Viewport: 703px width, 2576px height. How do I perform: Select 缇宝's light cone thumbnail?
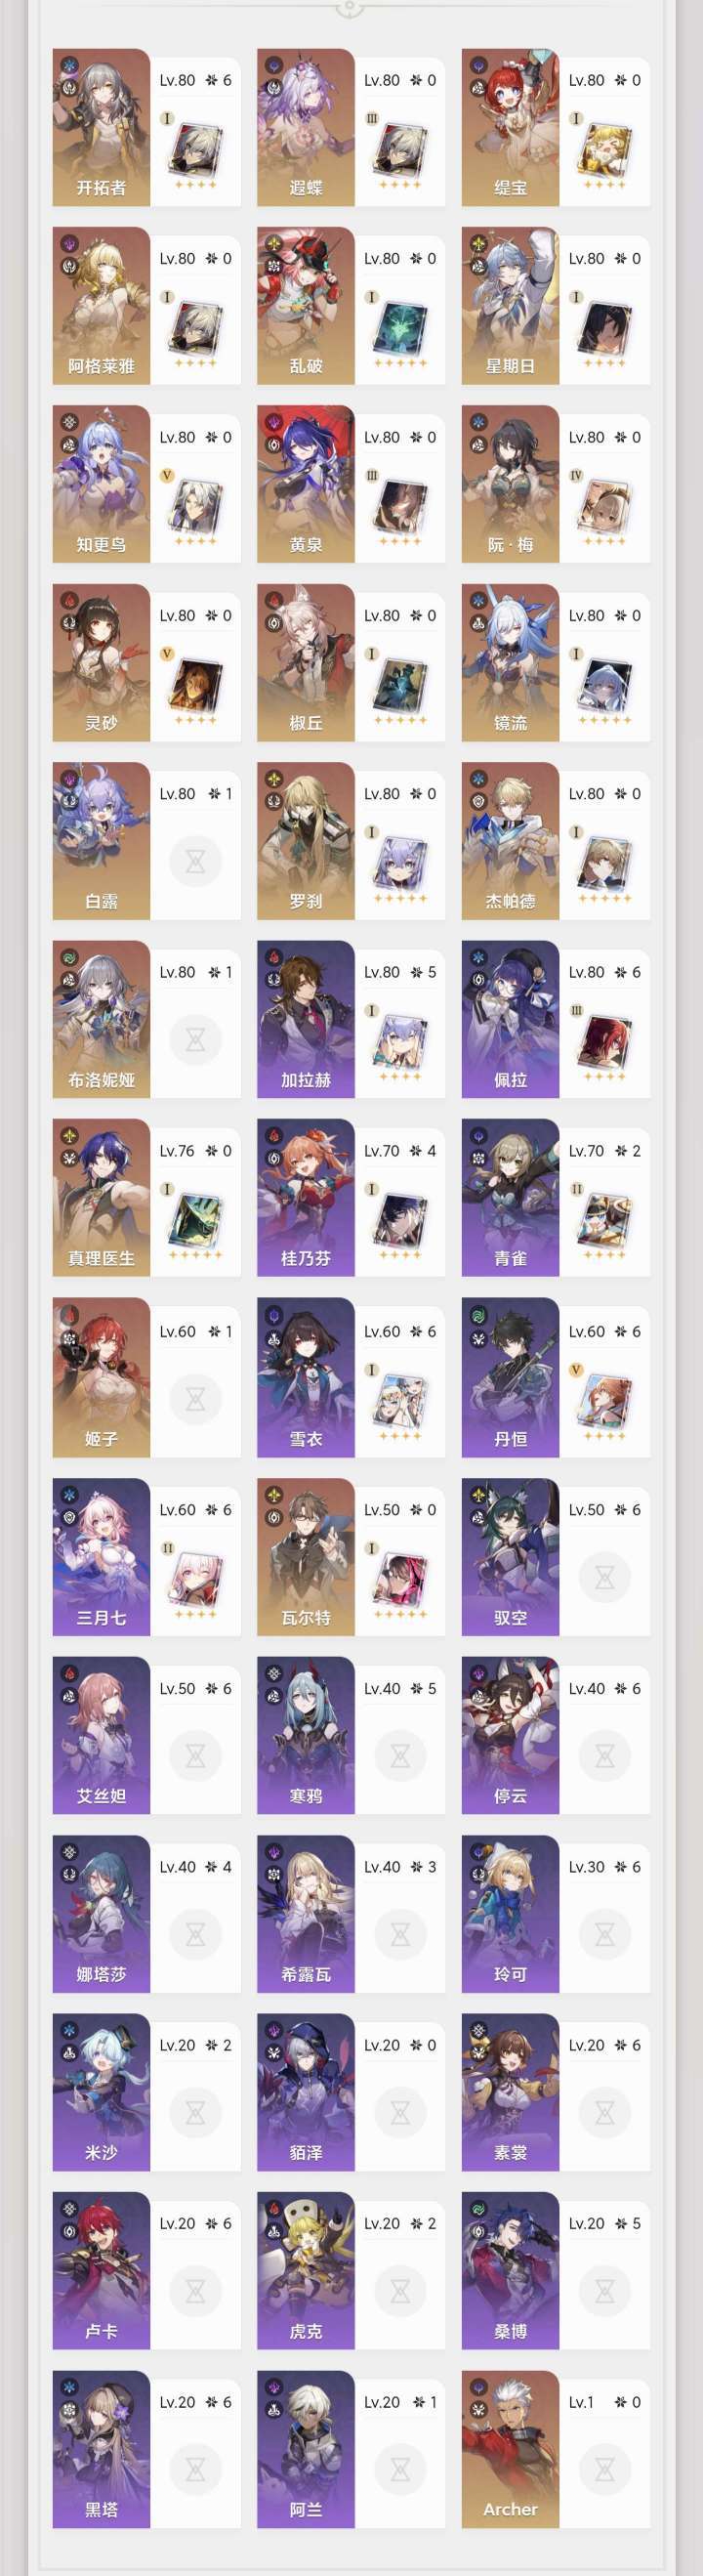[604, 146]
